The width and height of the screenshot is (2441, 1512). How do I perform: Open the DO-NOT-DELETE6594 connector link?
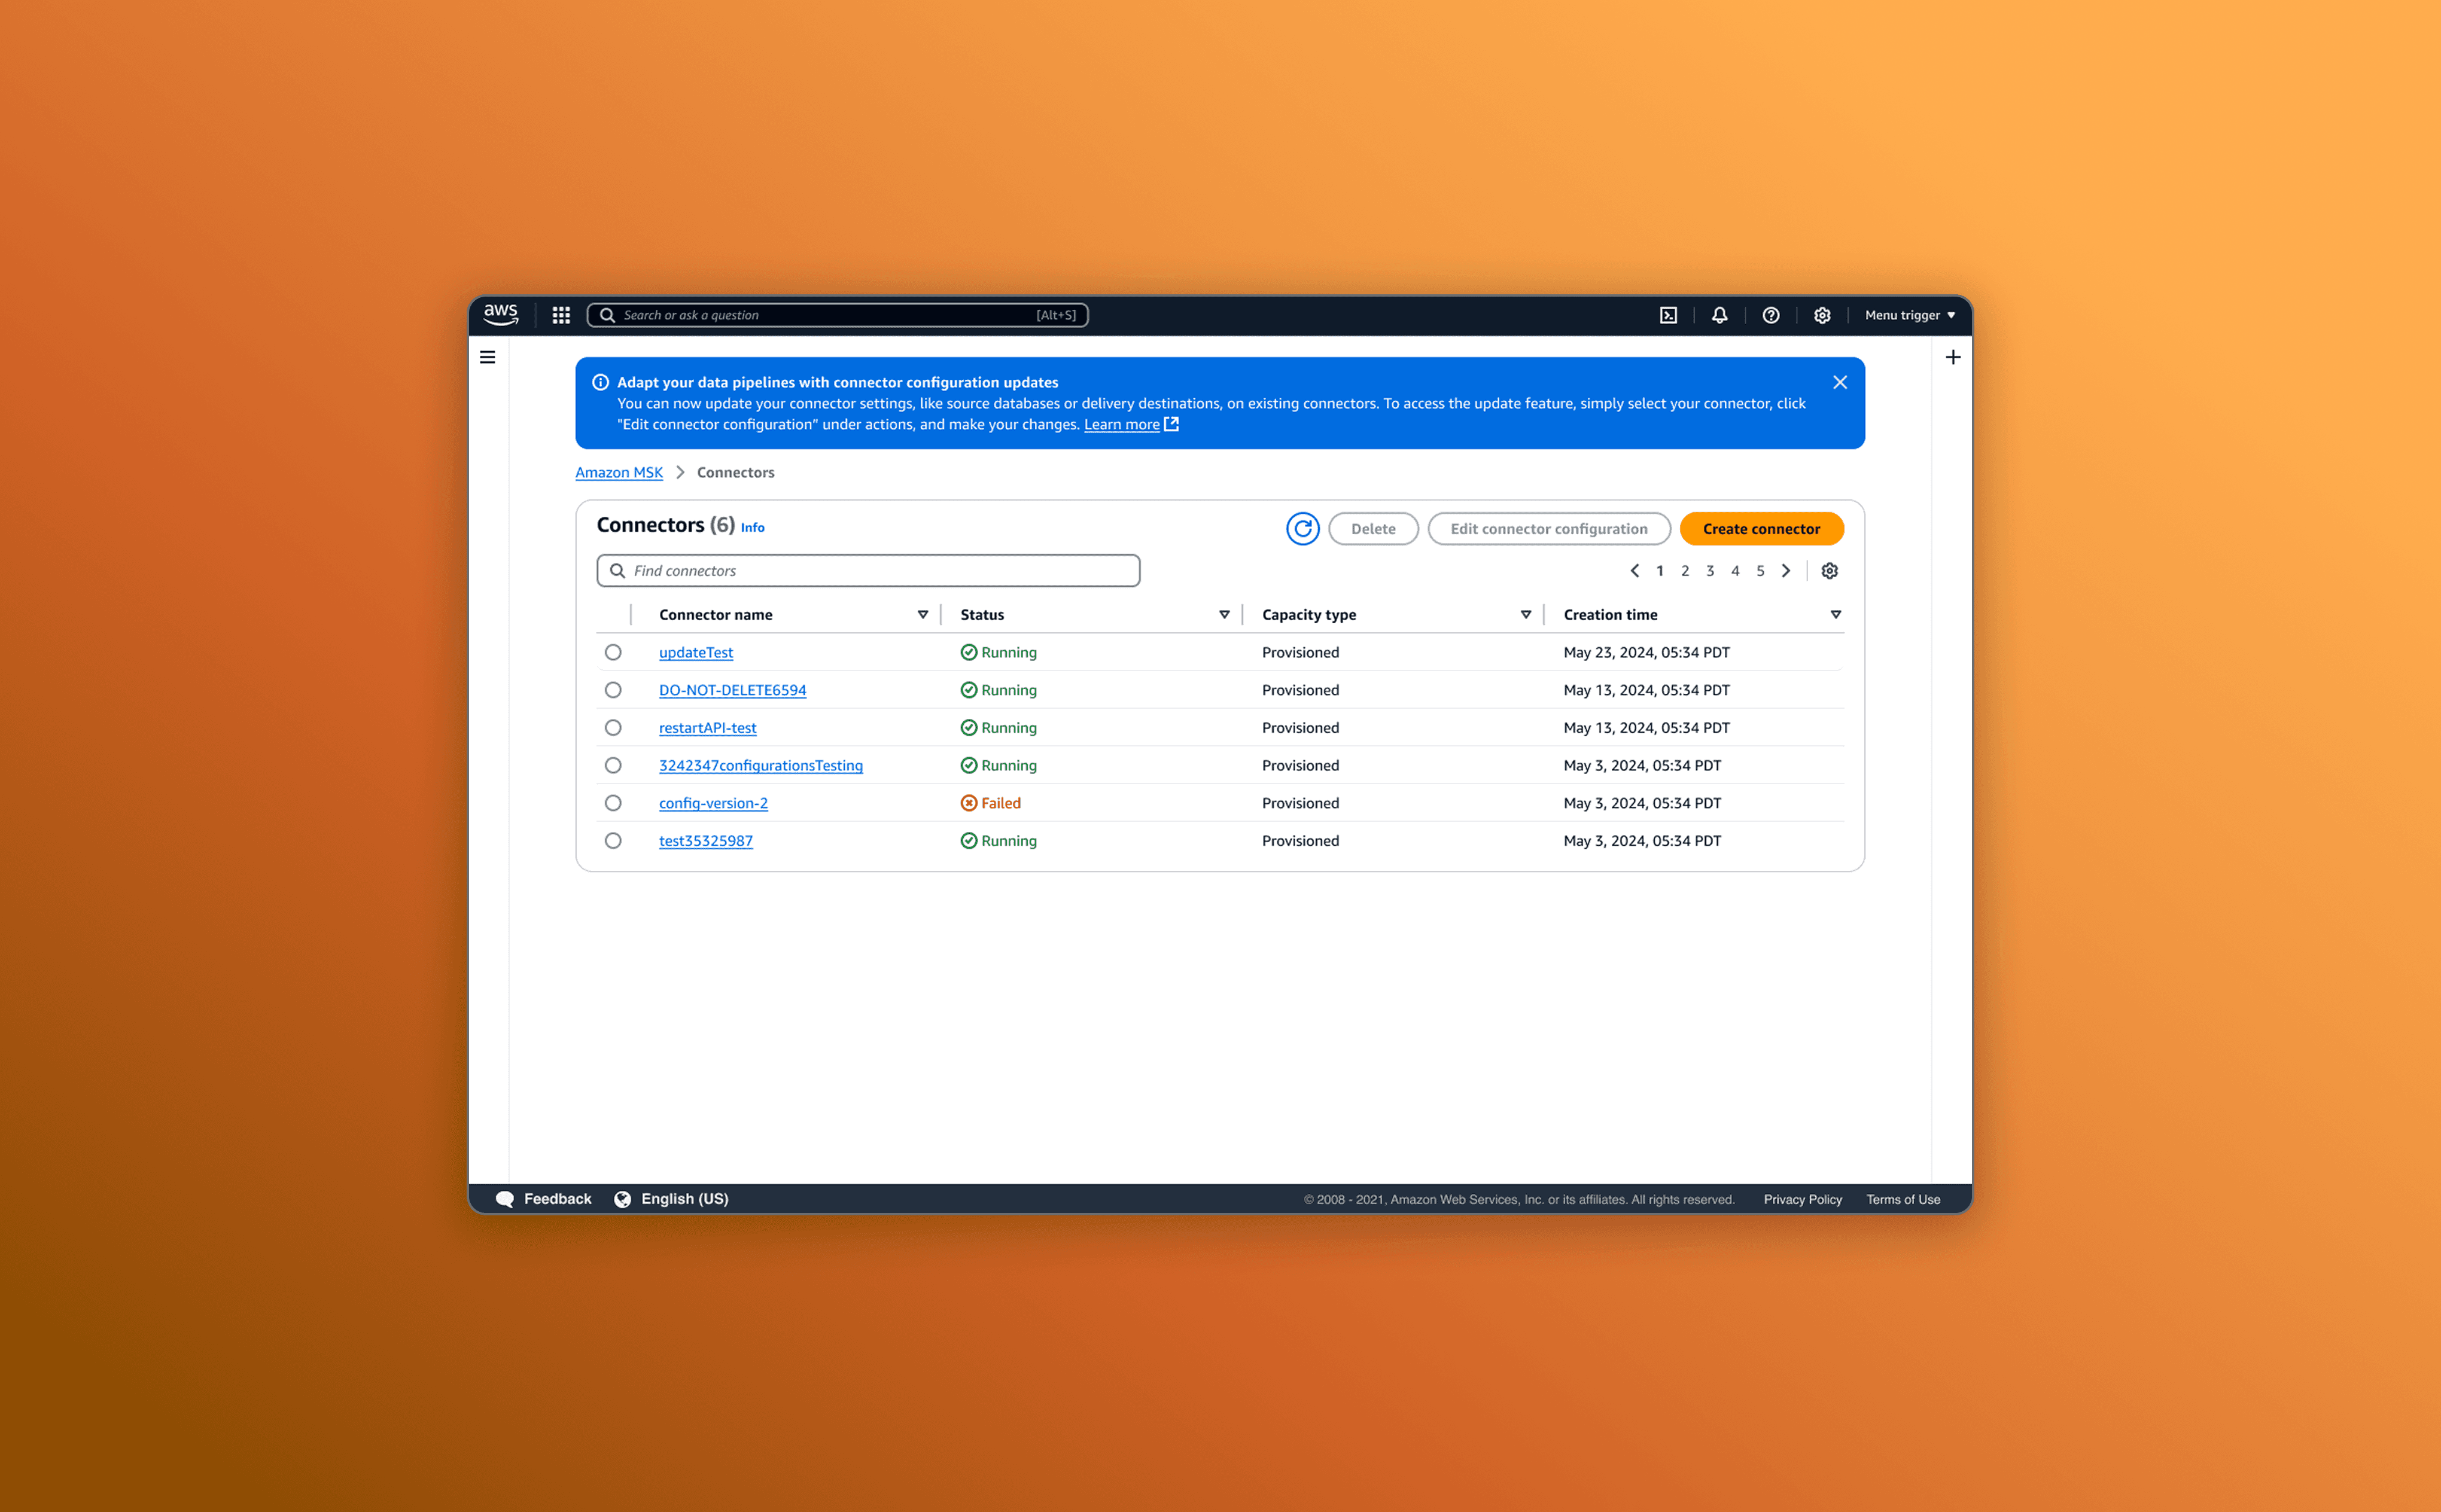point(732,690)
